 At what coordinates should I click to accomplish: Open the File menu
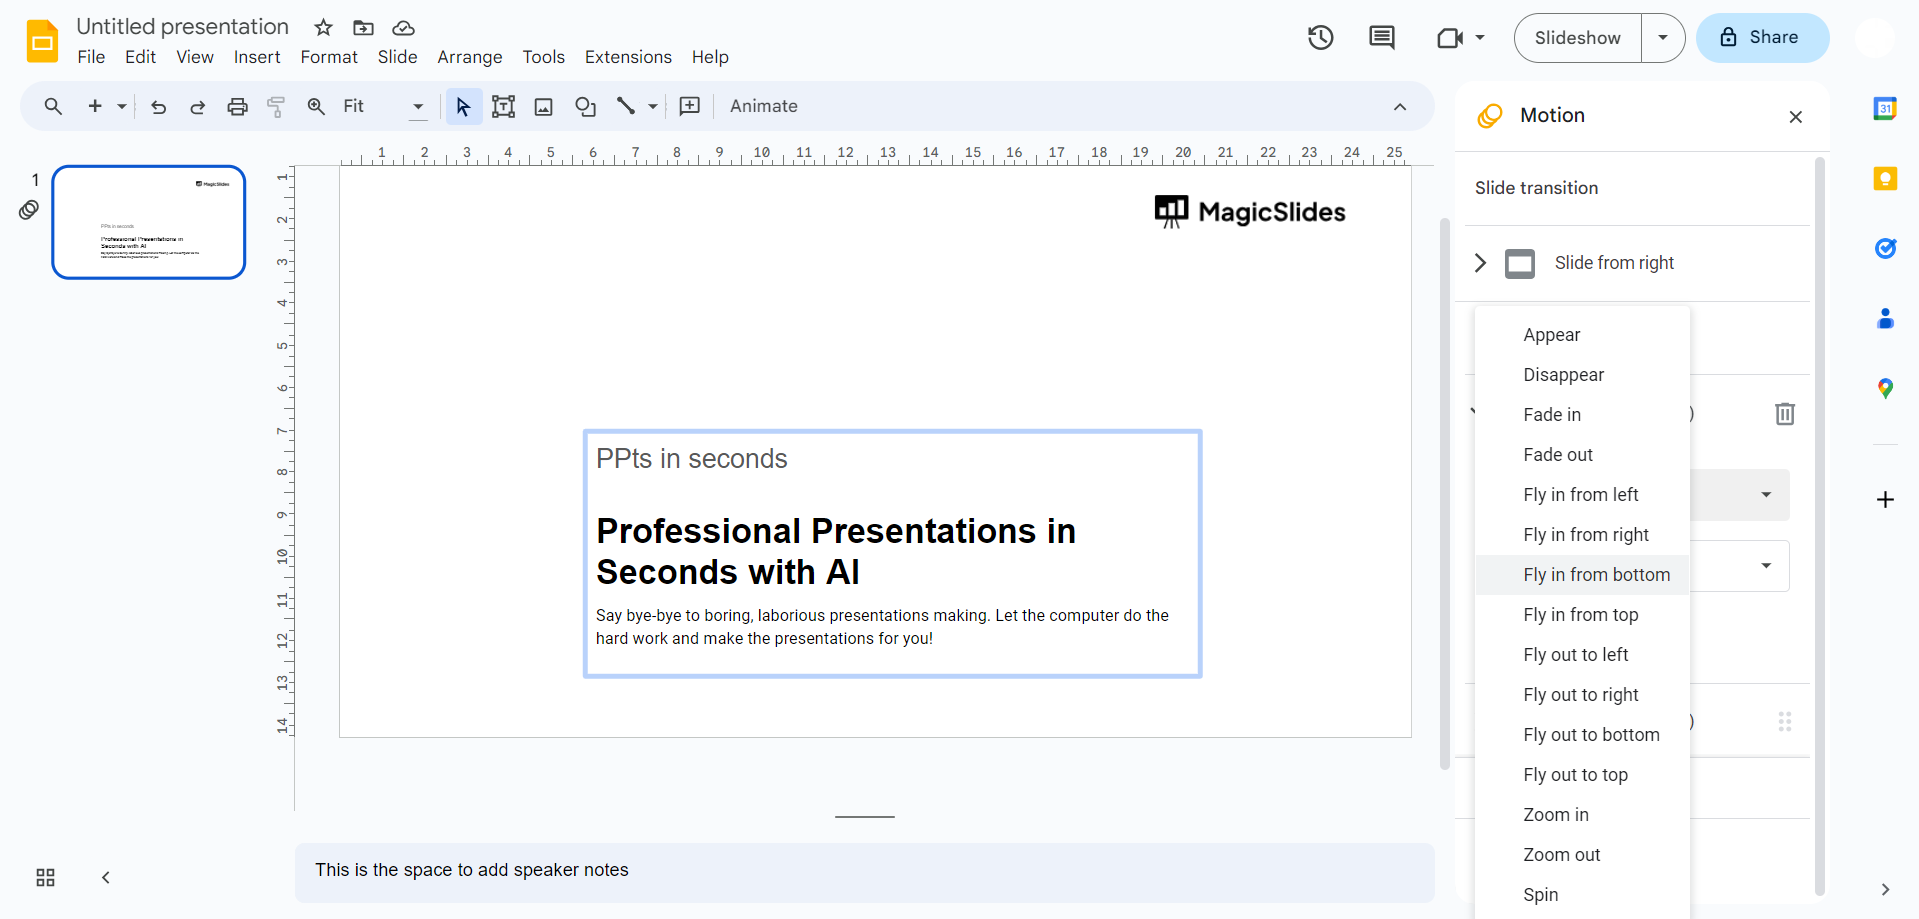click(x=91, y=57)
